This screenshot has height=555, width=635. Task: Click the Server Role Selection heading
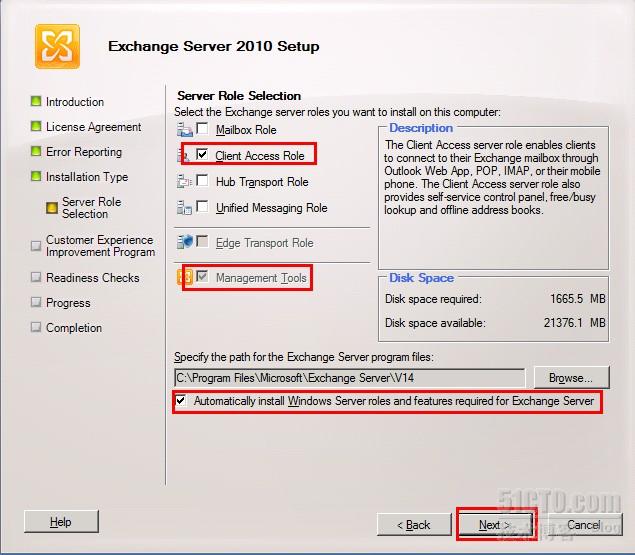pos(239,96)
